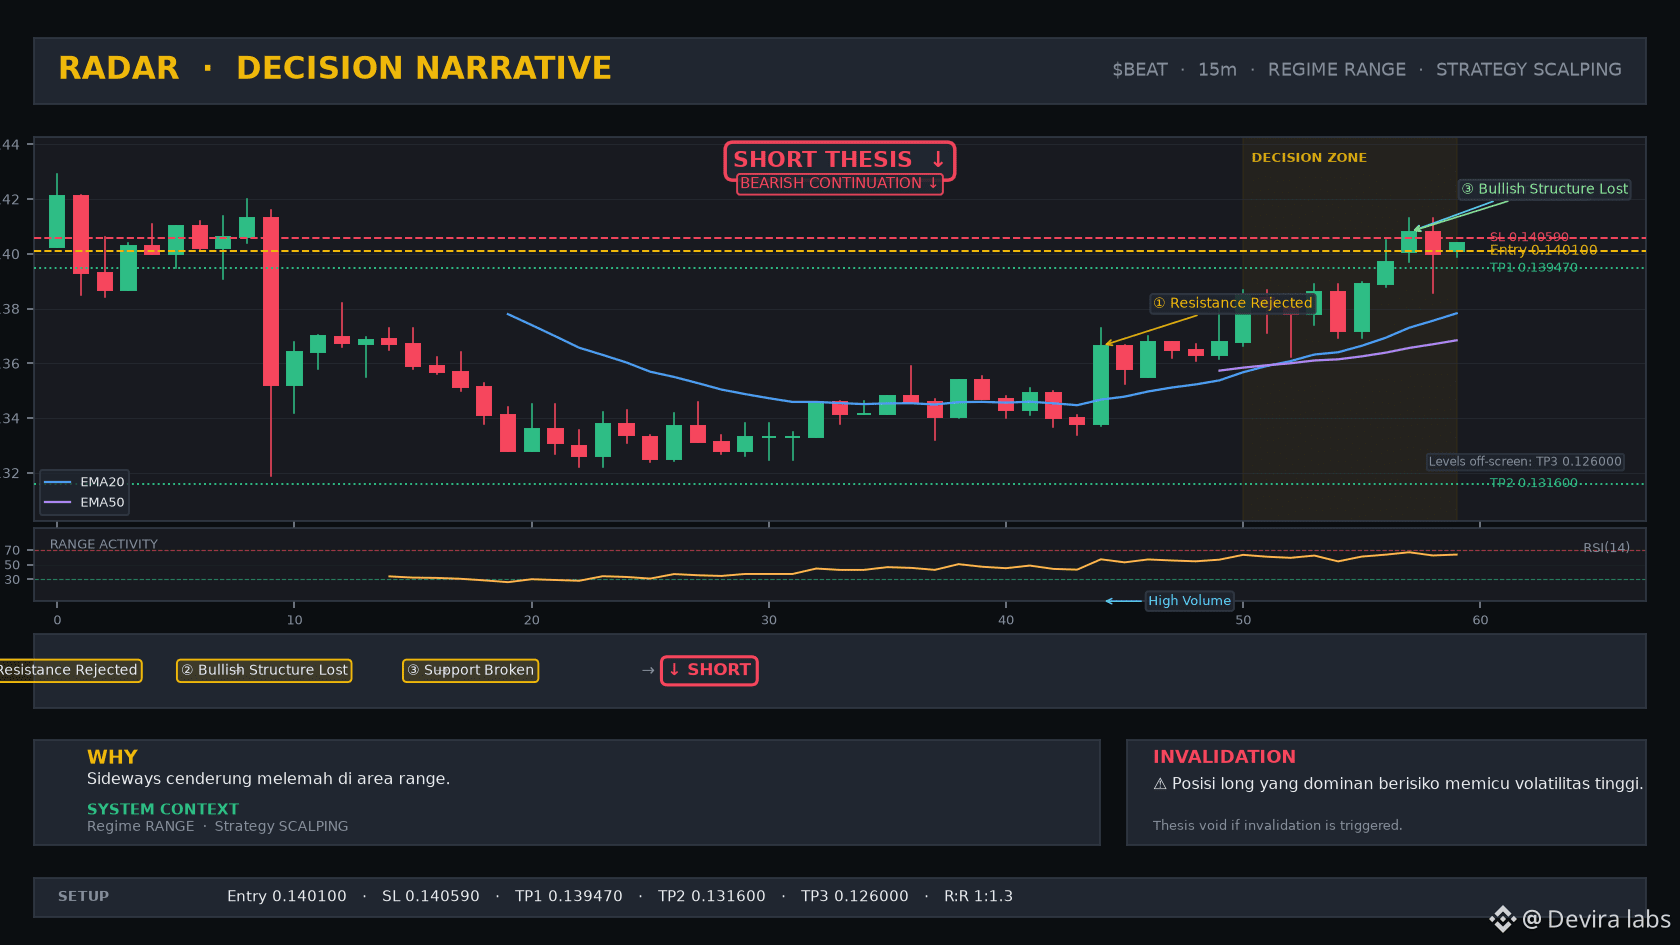The image size is (1680, 945).
Task: Click TP1 0.139470 in SETUP bar
Action: pyautogui.click(x=569, y=896)
